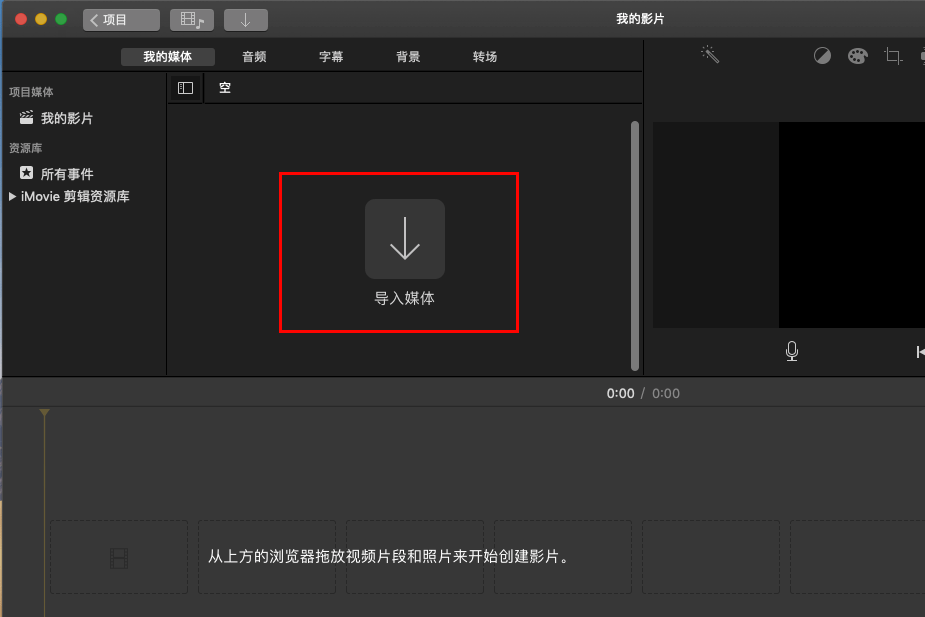This screenshot has width=925, height=617.
Task: Click the large 导入媒体 import arrow button
Action: pos(405,239)
